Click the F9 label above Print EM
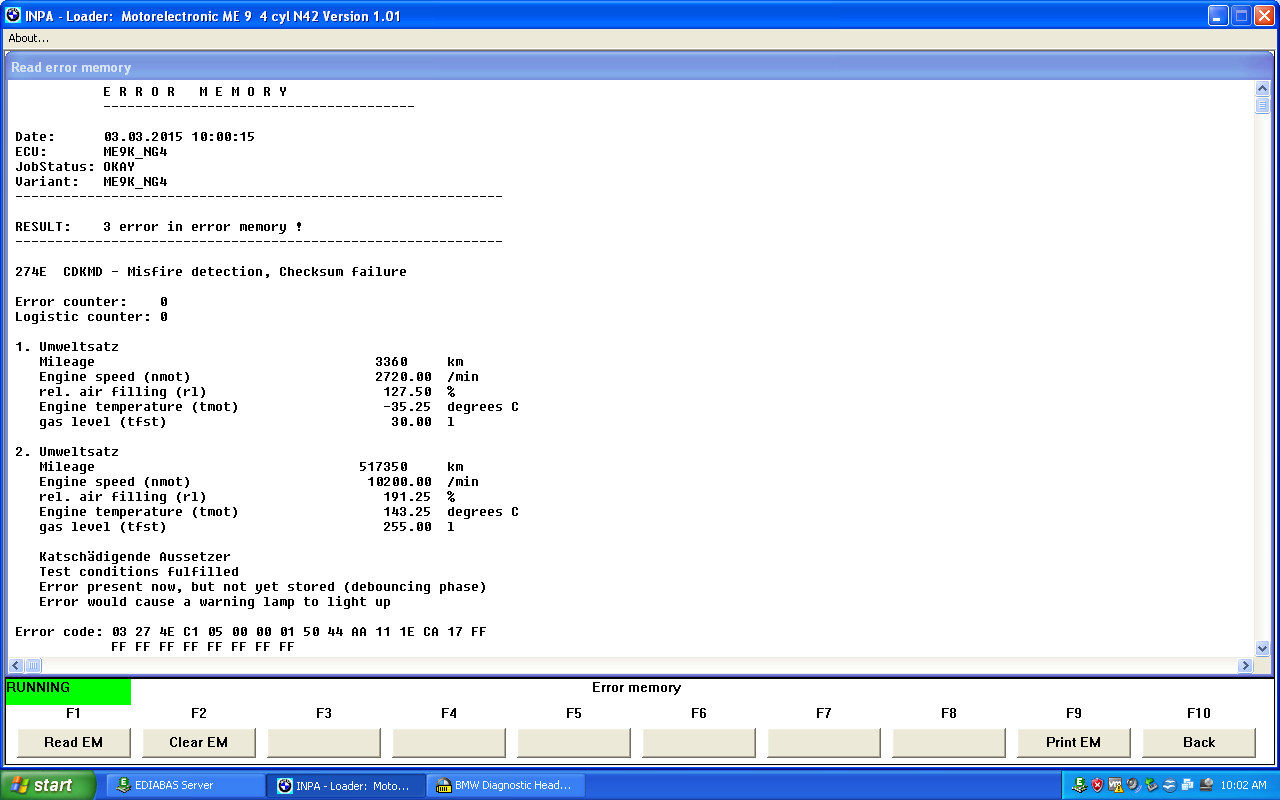The height and width of the screenshot is (800, 1280). pyautogui.click(x=1074, y=713)
